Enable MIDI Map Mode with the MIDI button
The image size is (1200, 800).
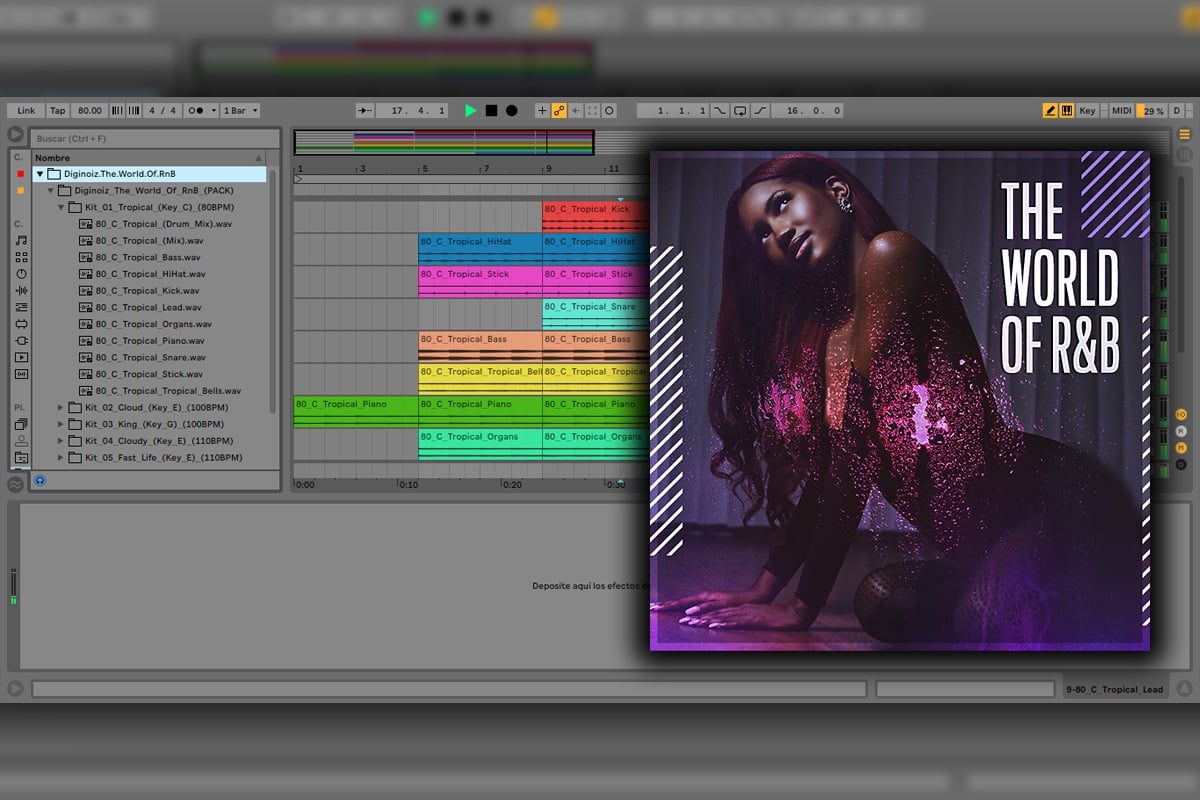pyautogui.click(x=1122, y=111)
